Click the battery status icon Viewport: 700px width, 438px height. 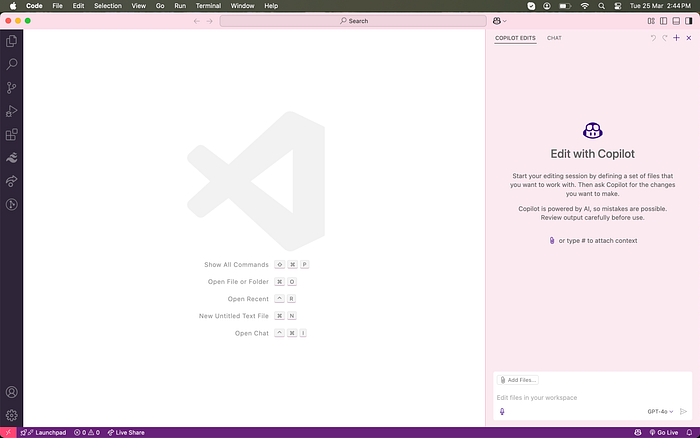coord(565,6)
